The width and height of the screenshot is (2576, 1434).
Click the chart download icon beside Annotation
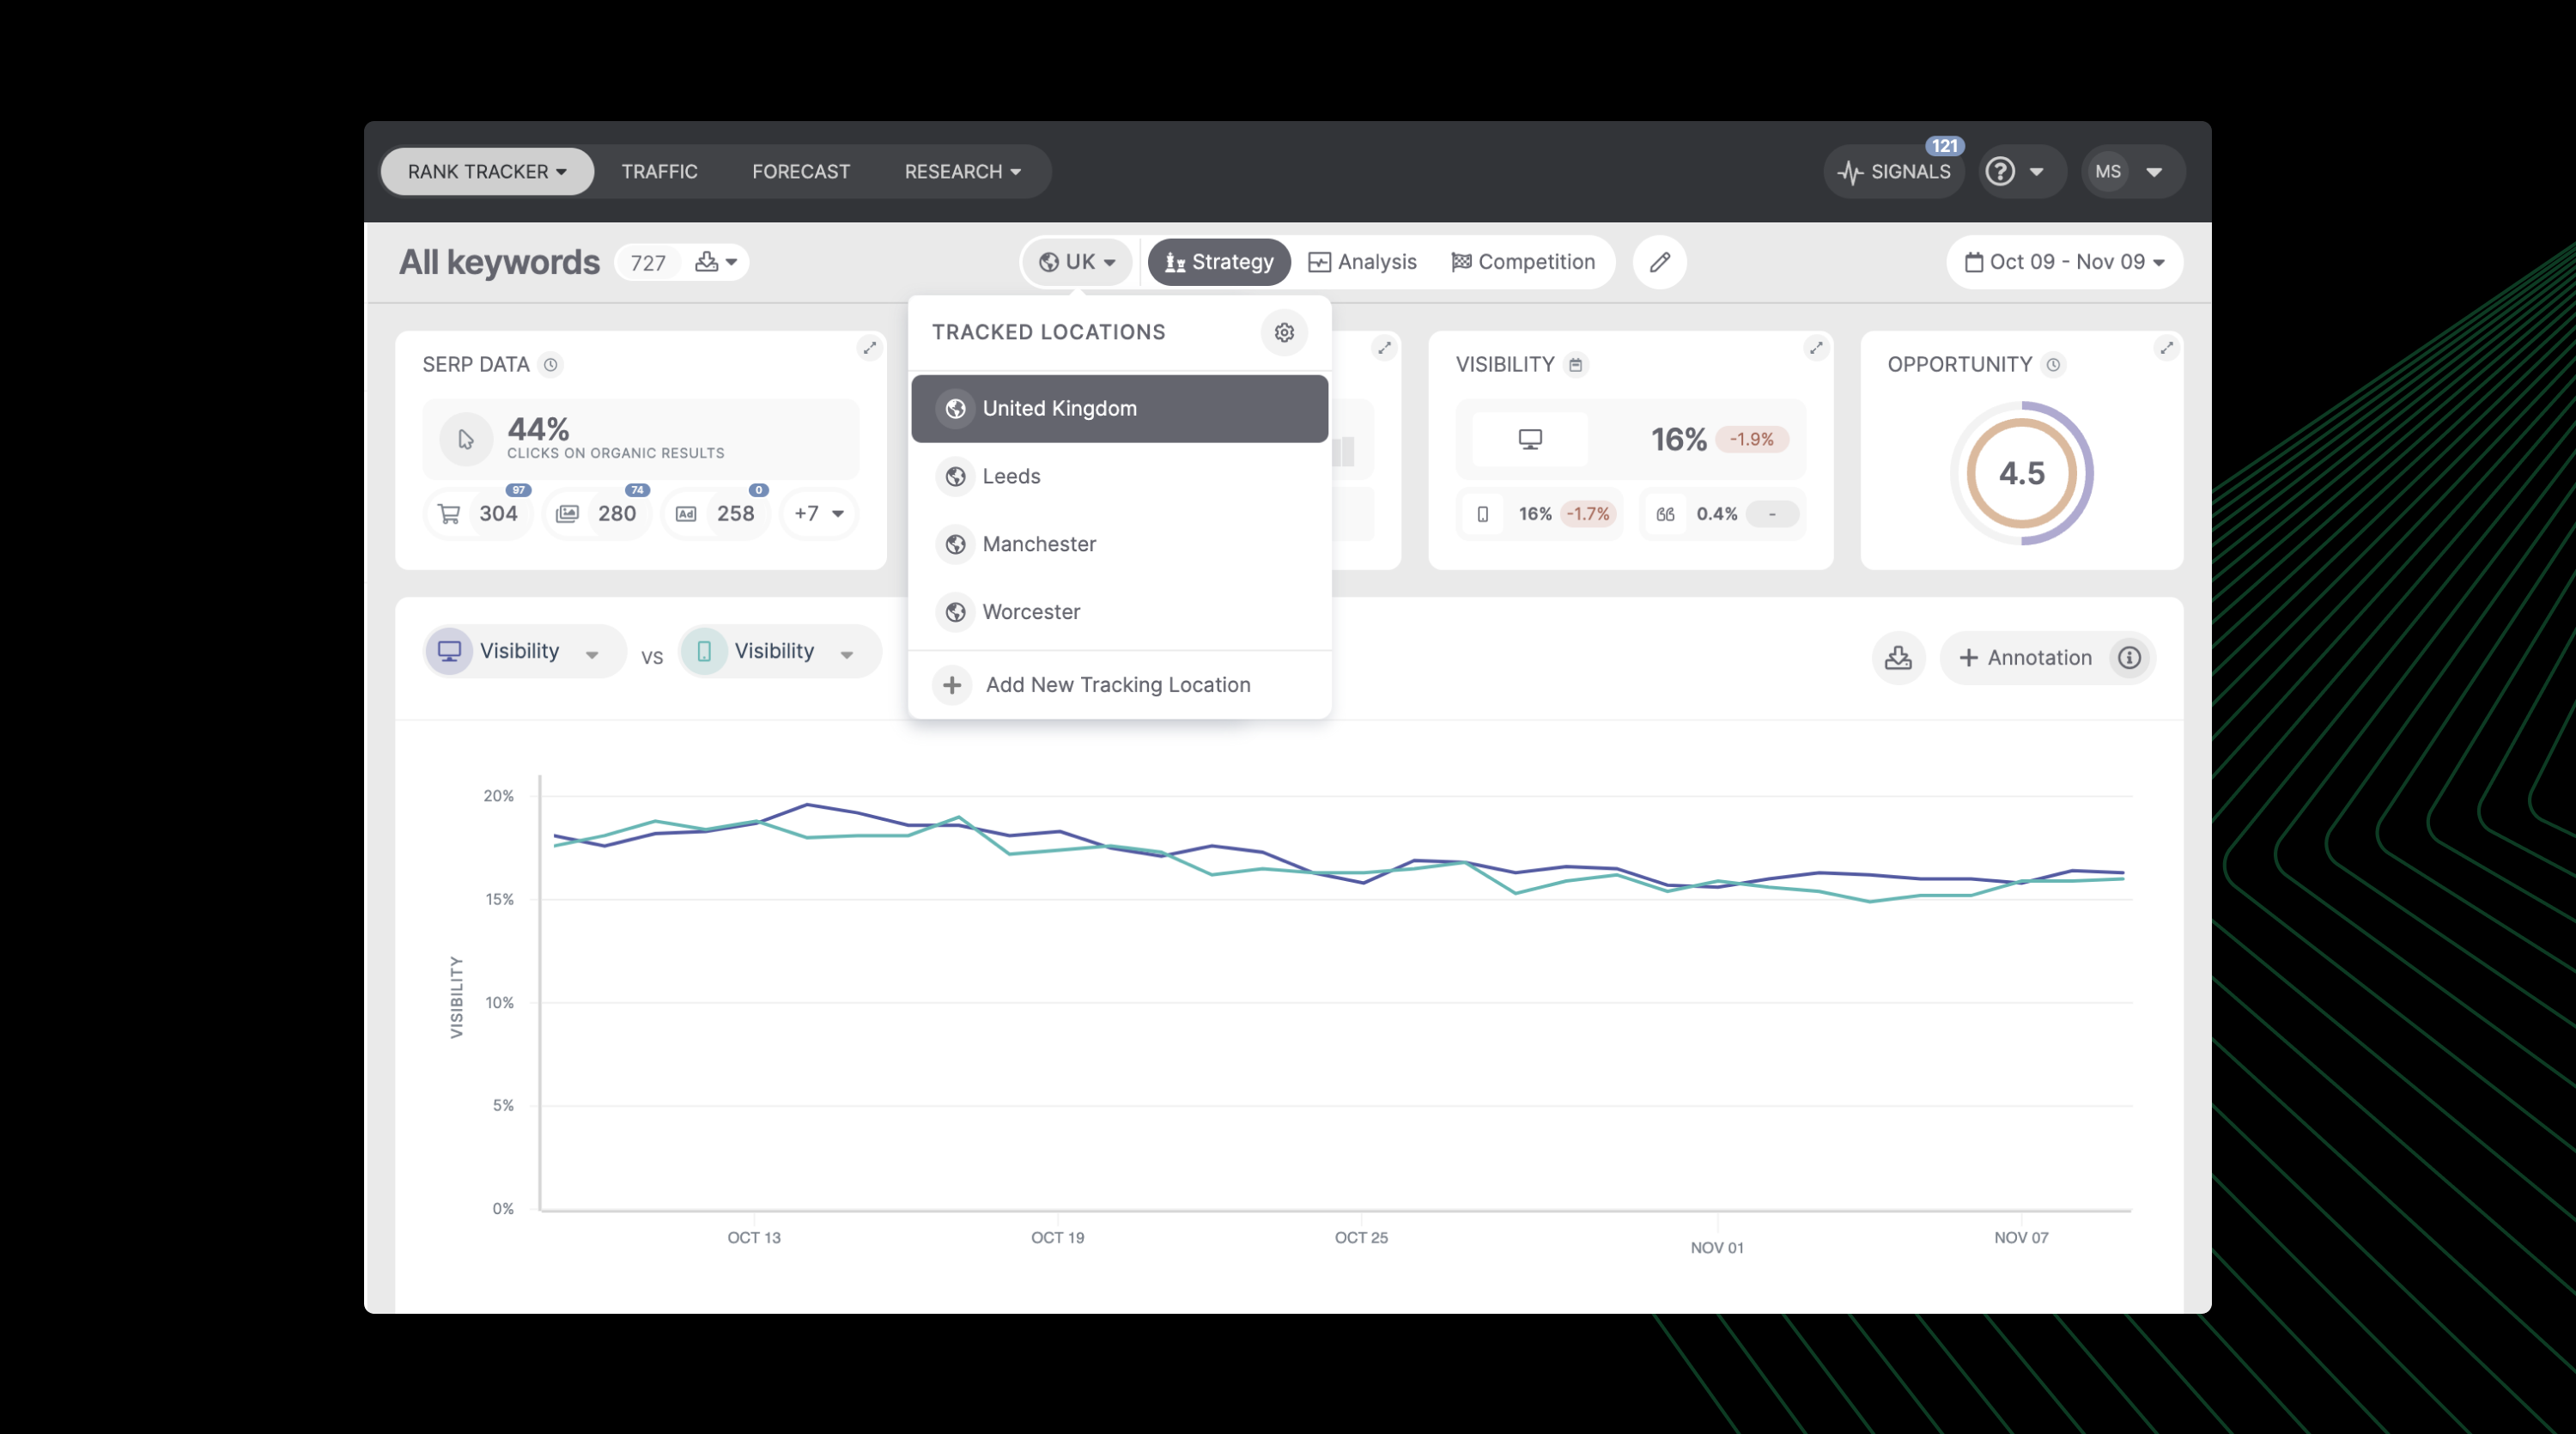click(x=1898, y=657)
